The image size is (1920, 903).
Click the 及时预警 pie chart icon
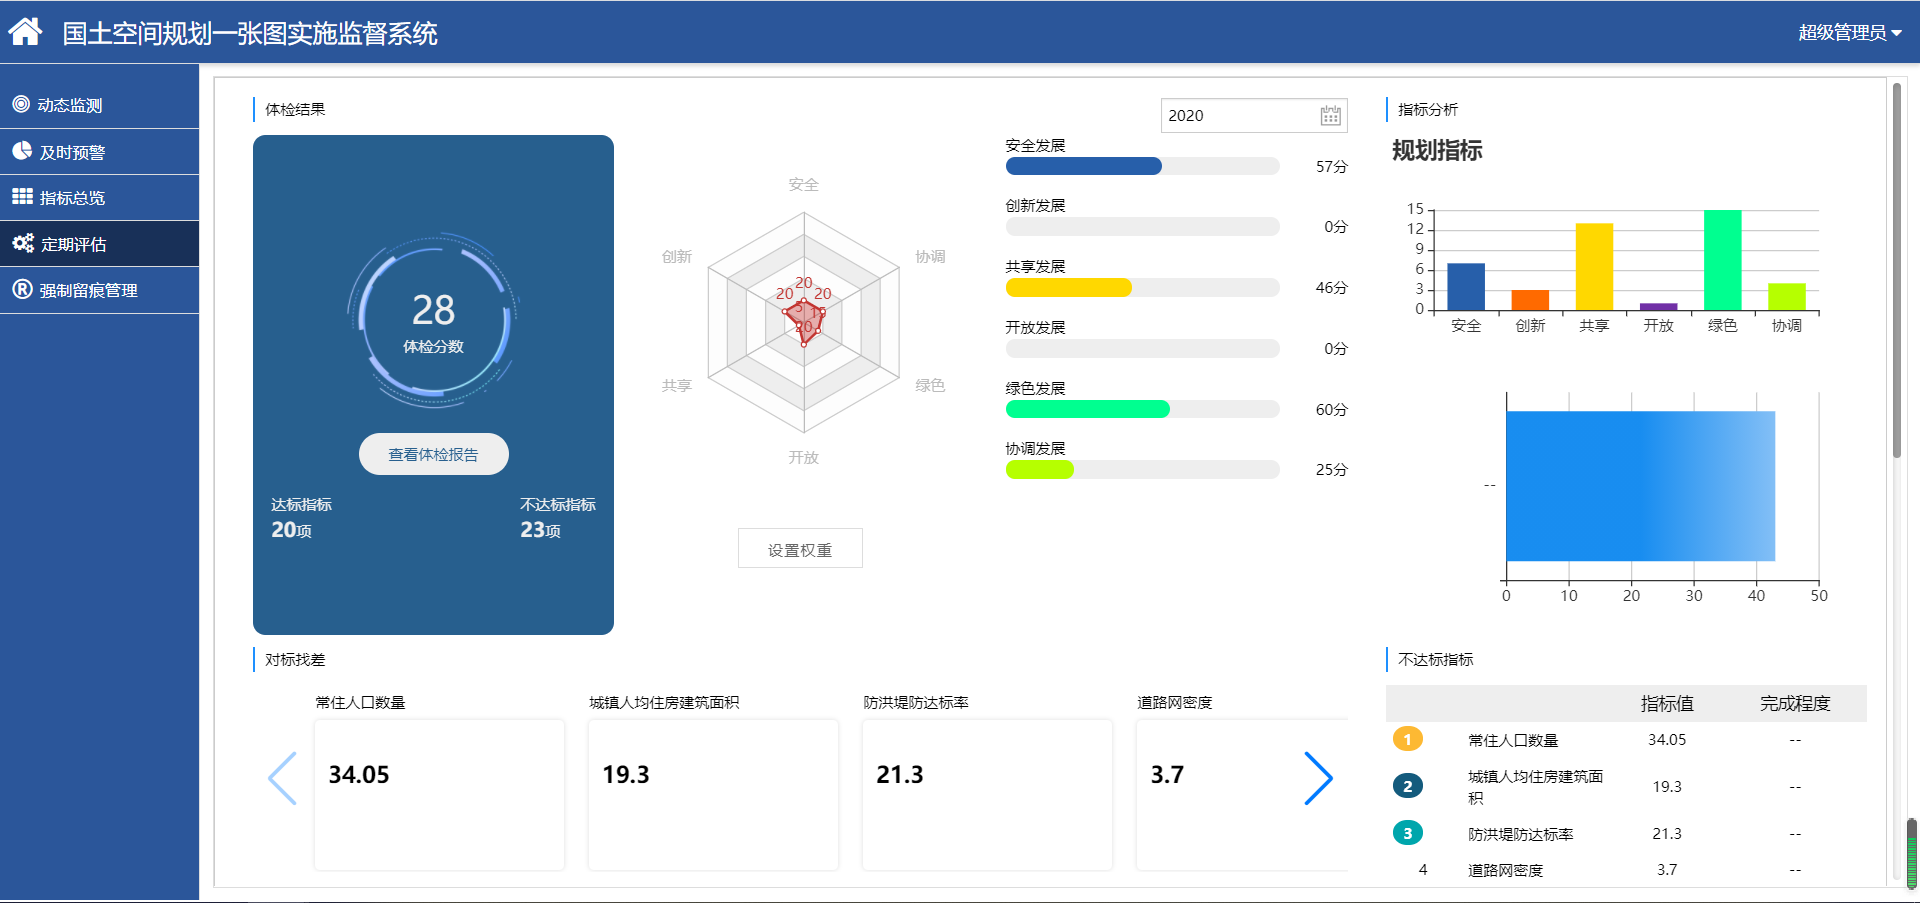[x=22, y=151]
